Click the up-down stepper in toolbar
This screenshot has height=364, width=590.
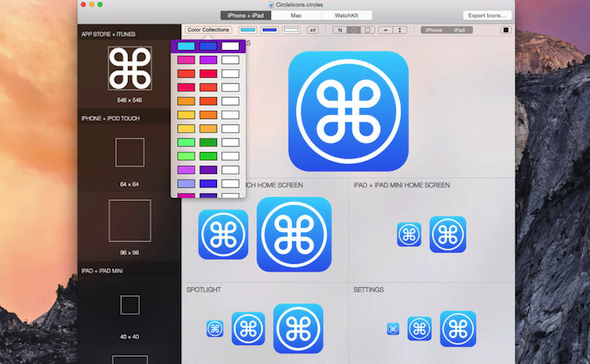point(400,30)
